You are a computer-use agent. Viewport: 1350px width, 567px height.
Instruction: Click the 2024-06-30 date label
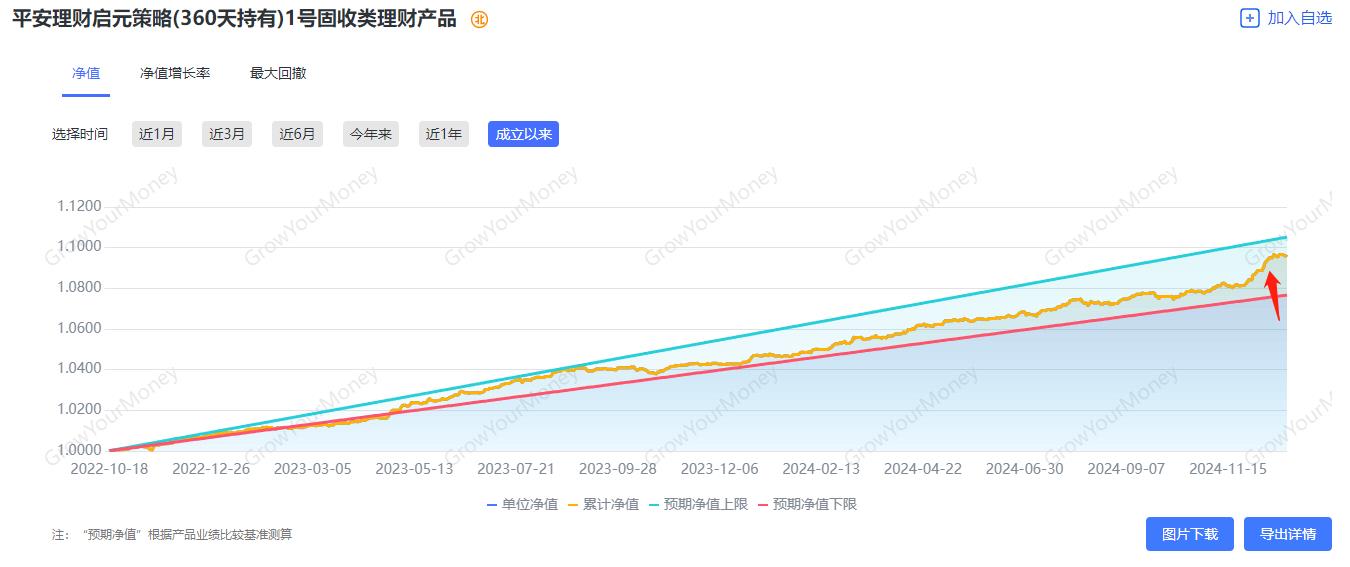(1025, 468)
